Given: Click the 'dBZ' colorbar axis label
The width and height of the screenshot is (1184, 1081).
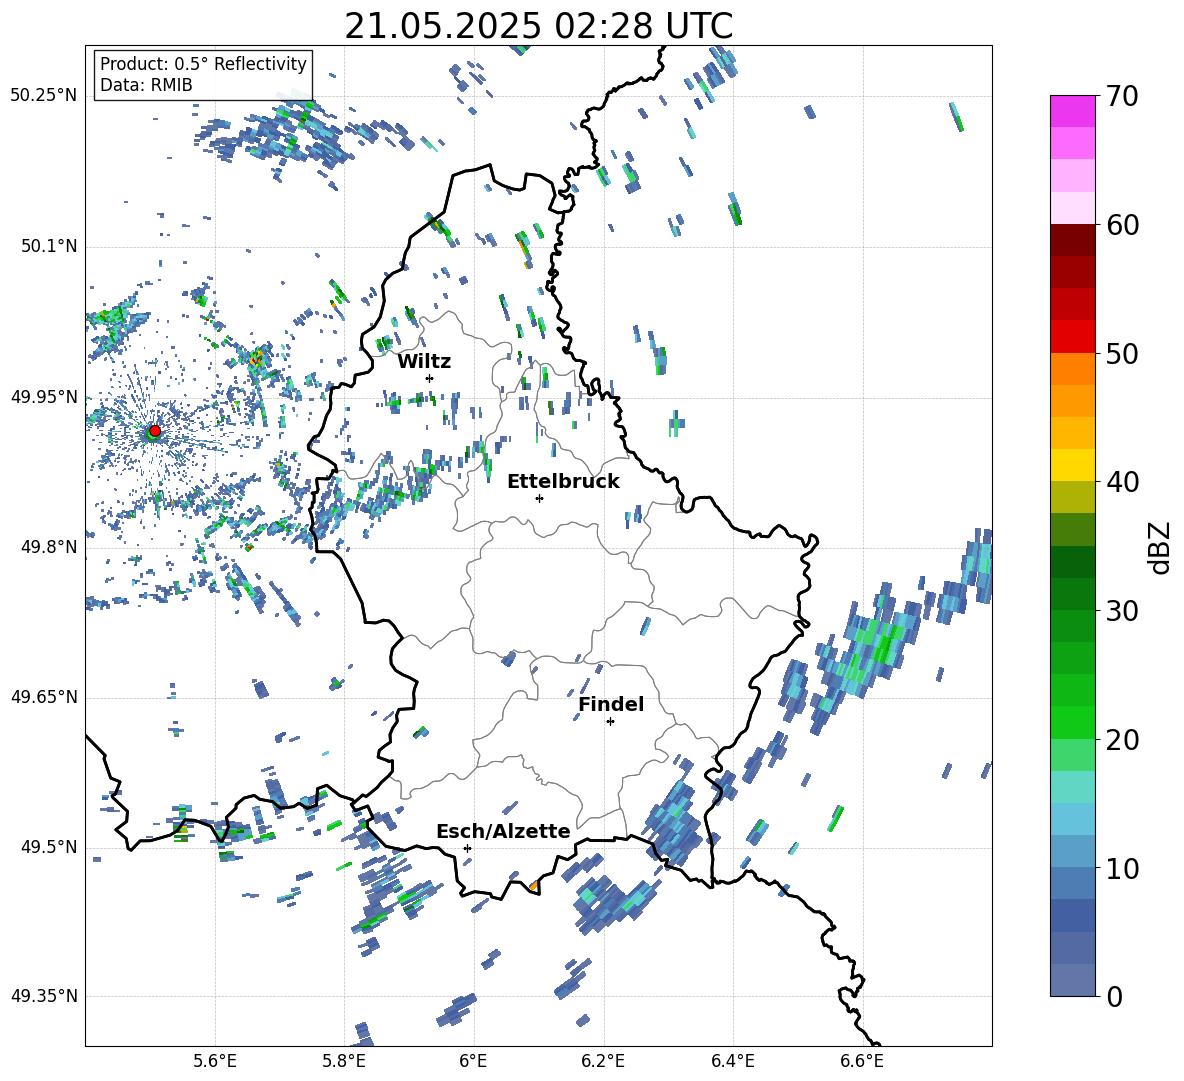Looking at the screenshot, I should click(1161, 547).
